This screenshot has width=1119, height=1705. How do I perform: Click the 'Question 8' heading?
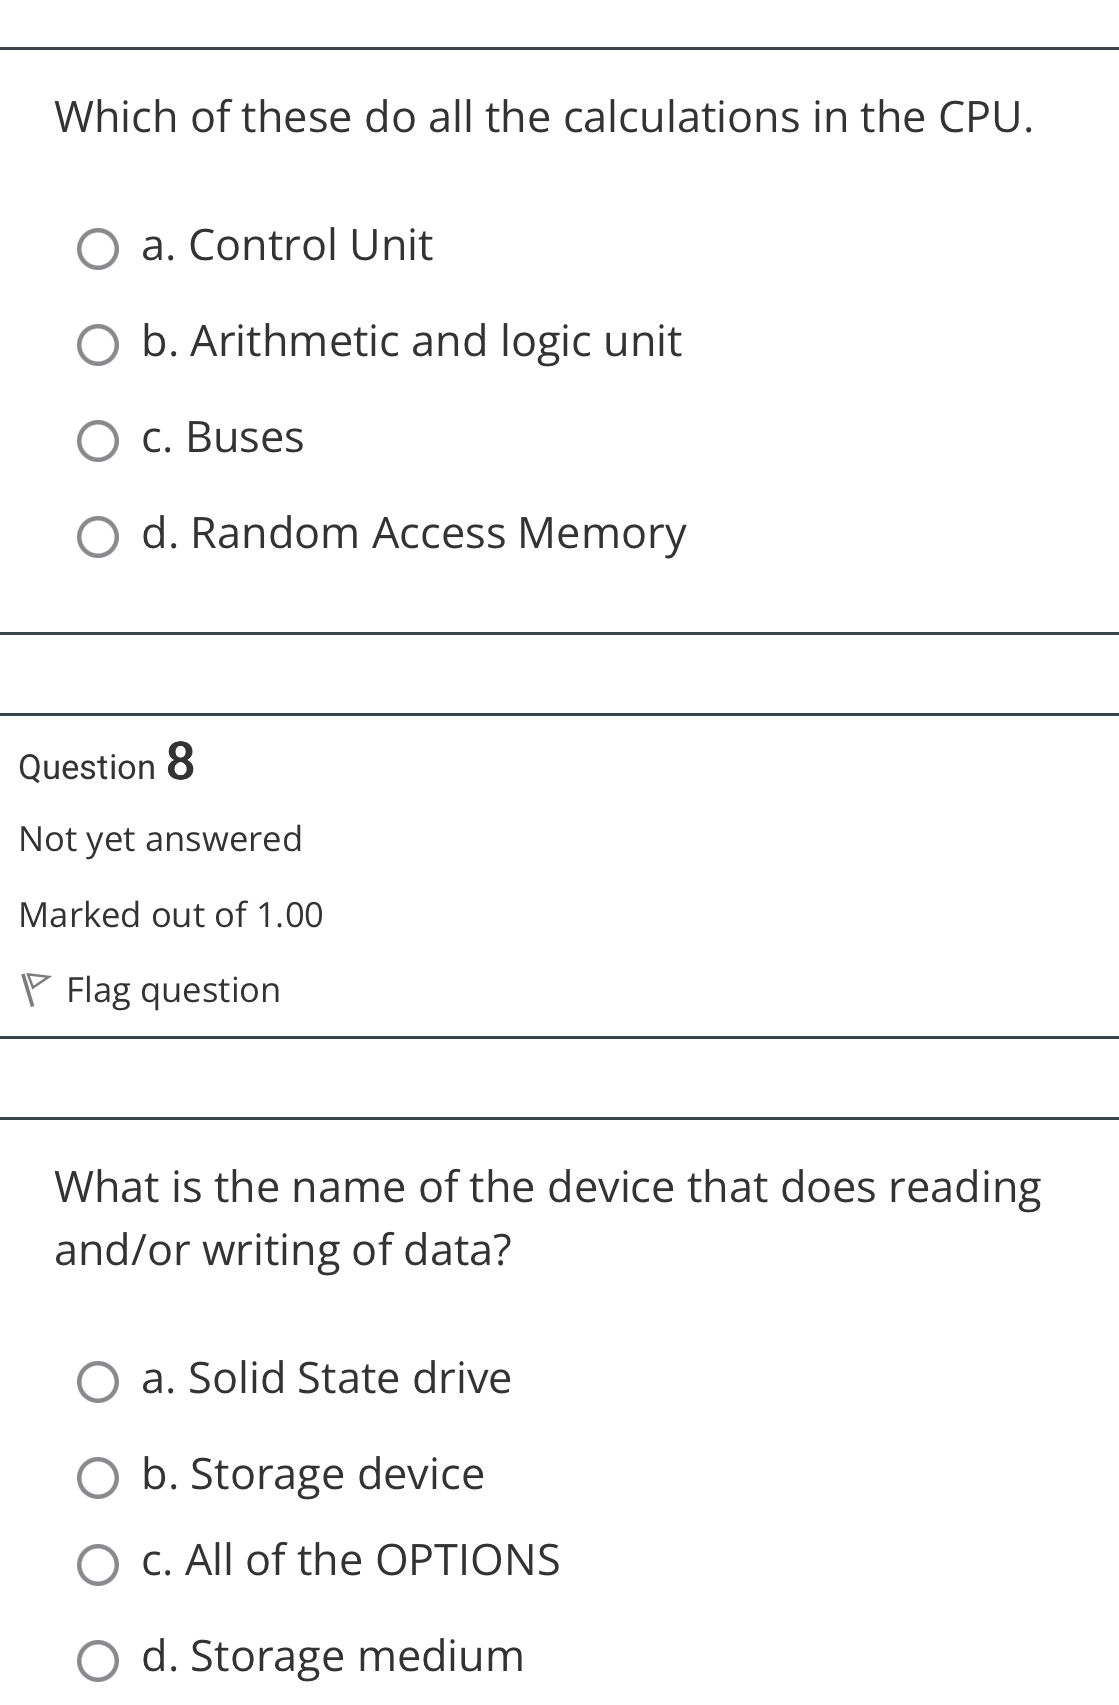coord(103,765)
